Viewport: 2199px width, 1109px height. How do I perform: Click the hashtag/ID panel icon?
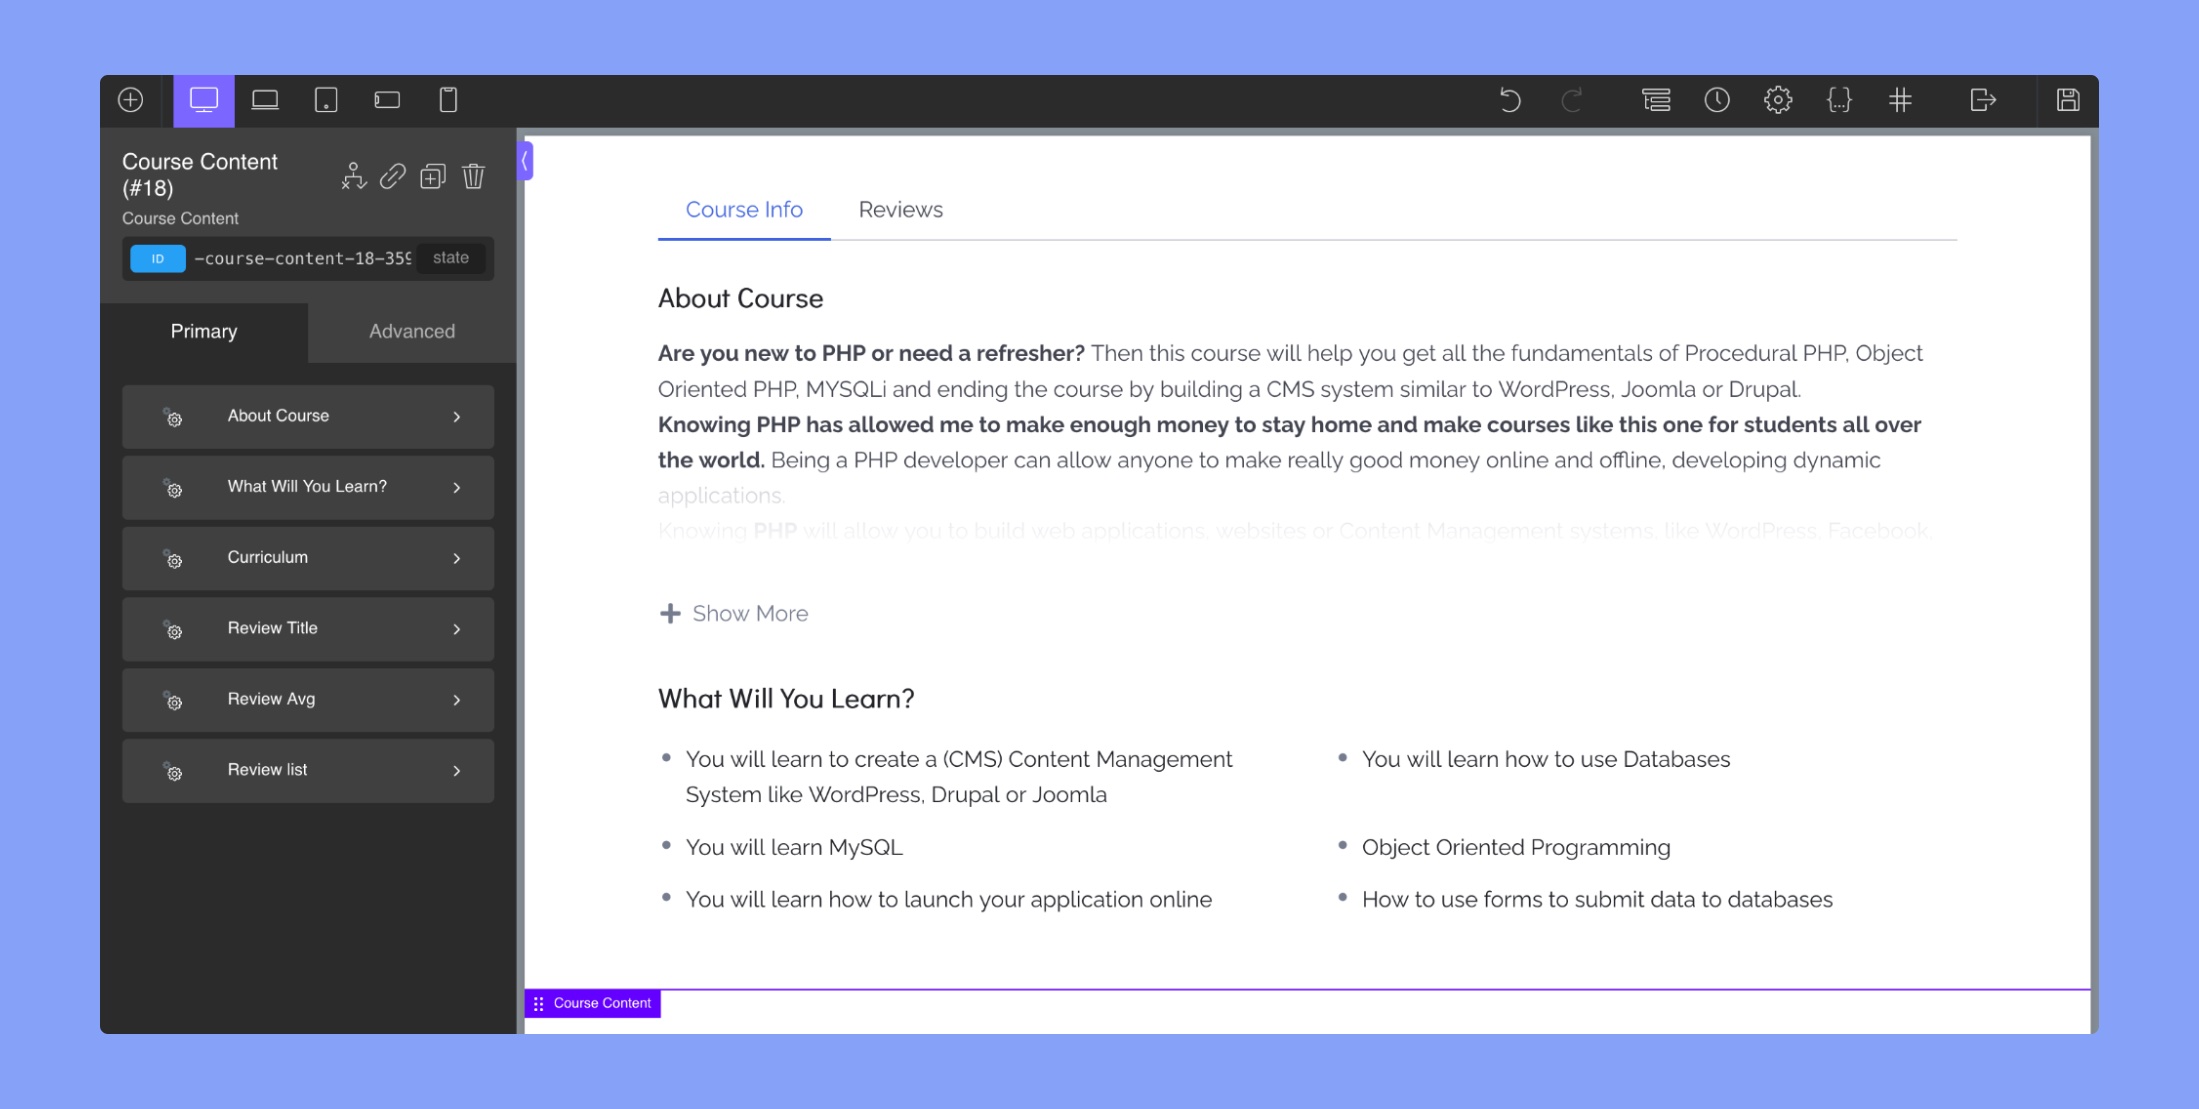(x=1901, y=99)
